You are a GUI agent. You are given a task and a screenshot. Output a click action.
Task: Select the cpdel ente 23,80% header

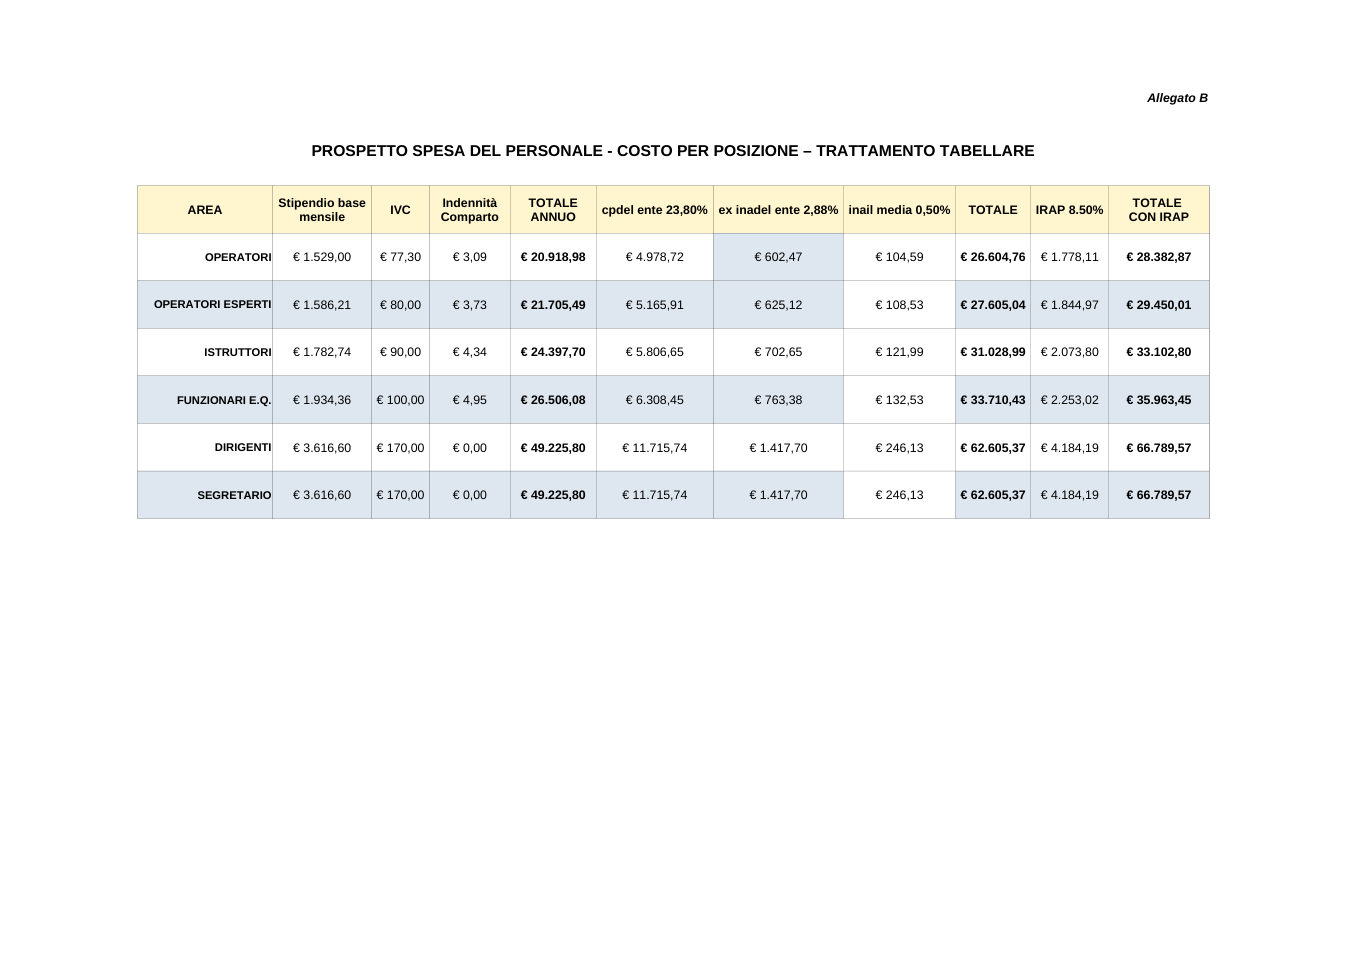point(655,210)
